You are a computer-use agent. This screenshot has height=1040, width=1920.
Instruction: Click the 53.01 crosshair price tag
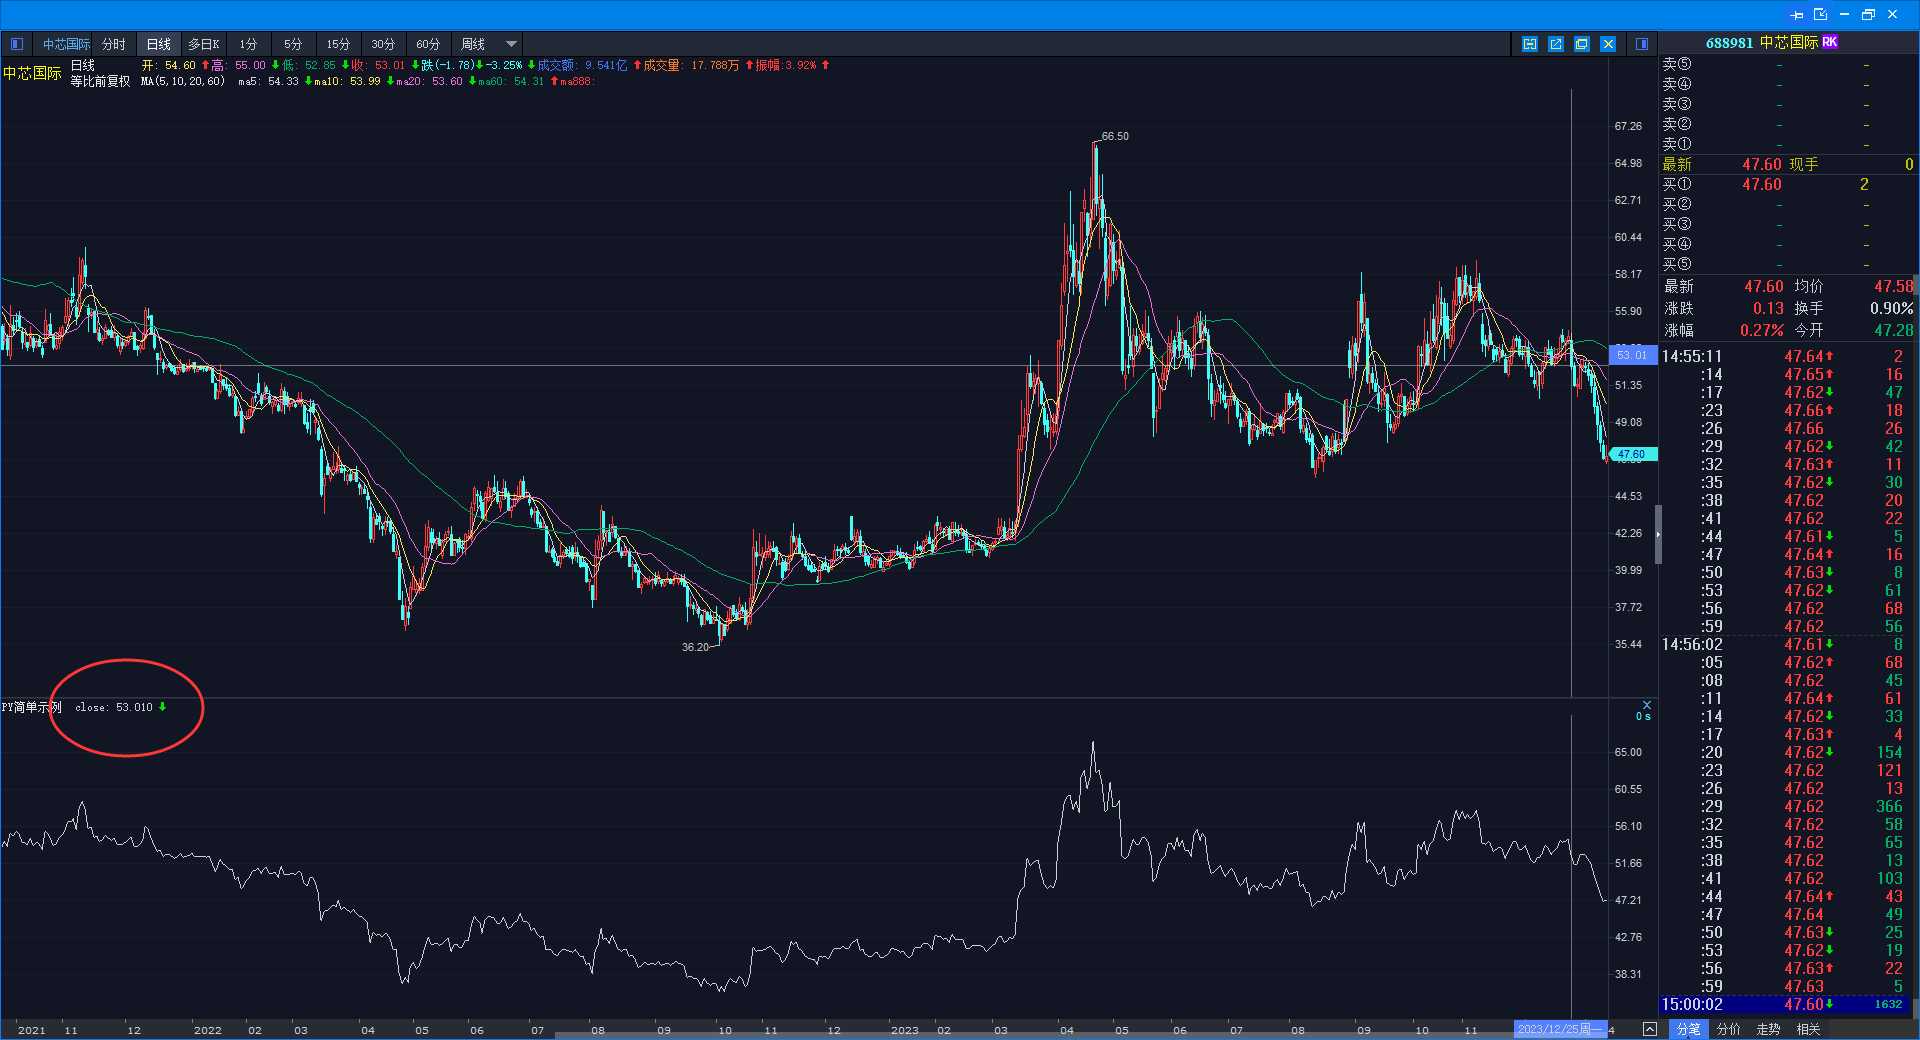(1632, 355)
